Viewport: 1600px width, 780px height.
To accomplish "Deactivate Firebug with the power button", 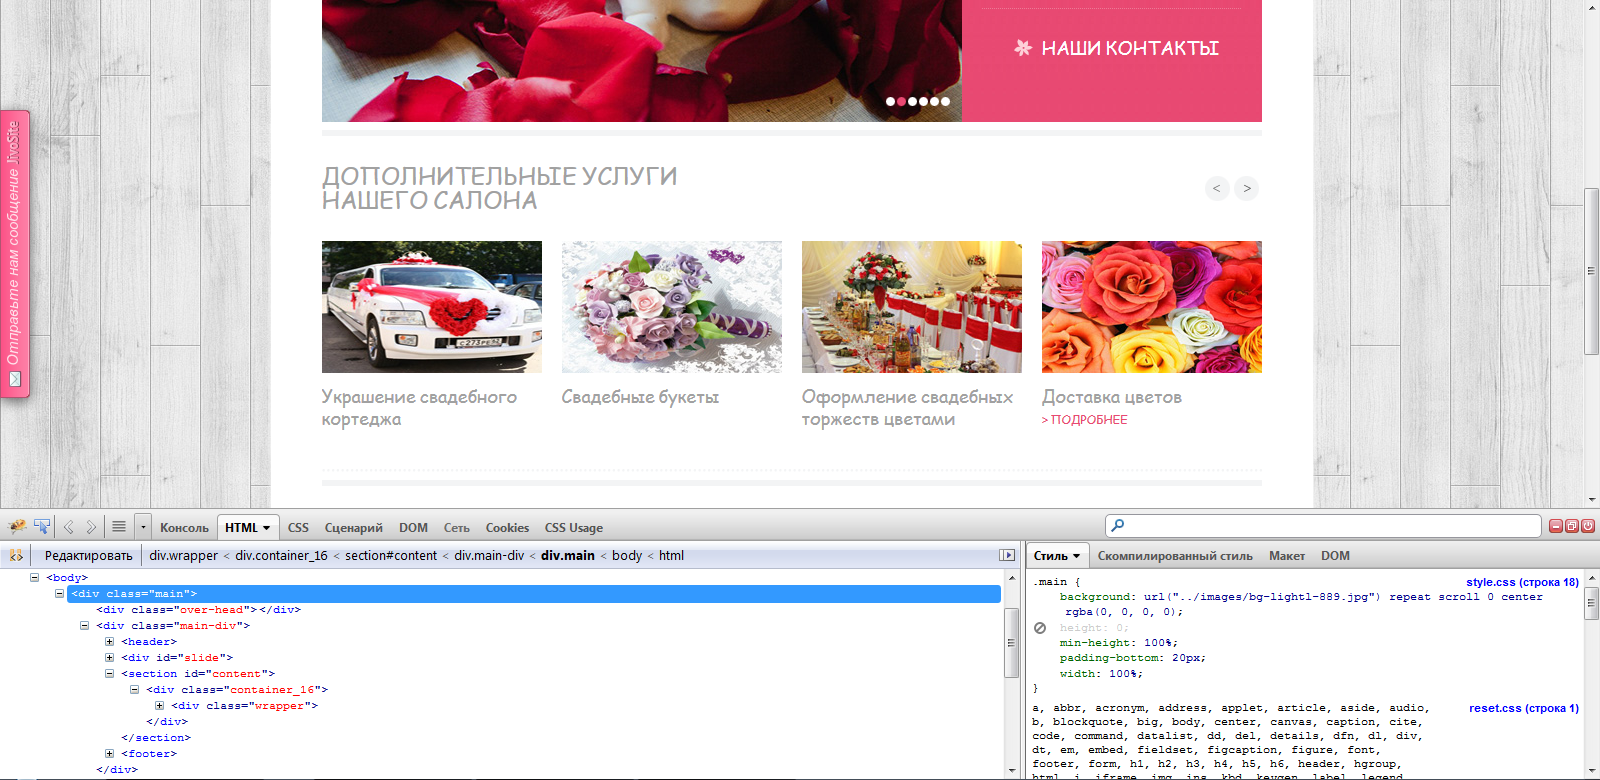I will [x=1588, y=526].
